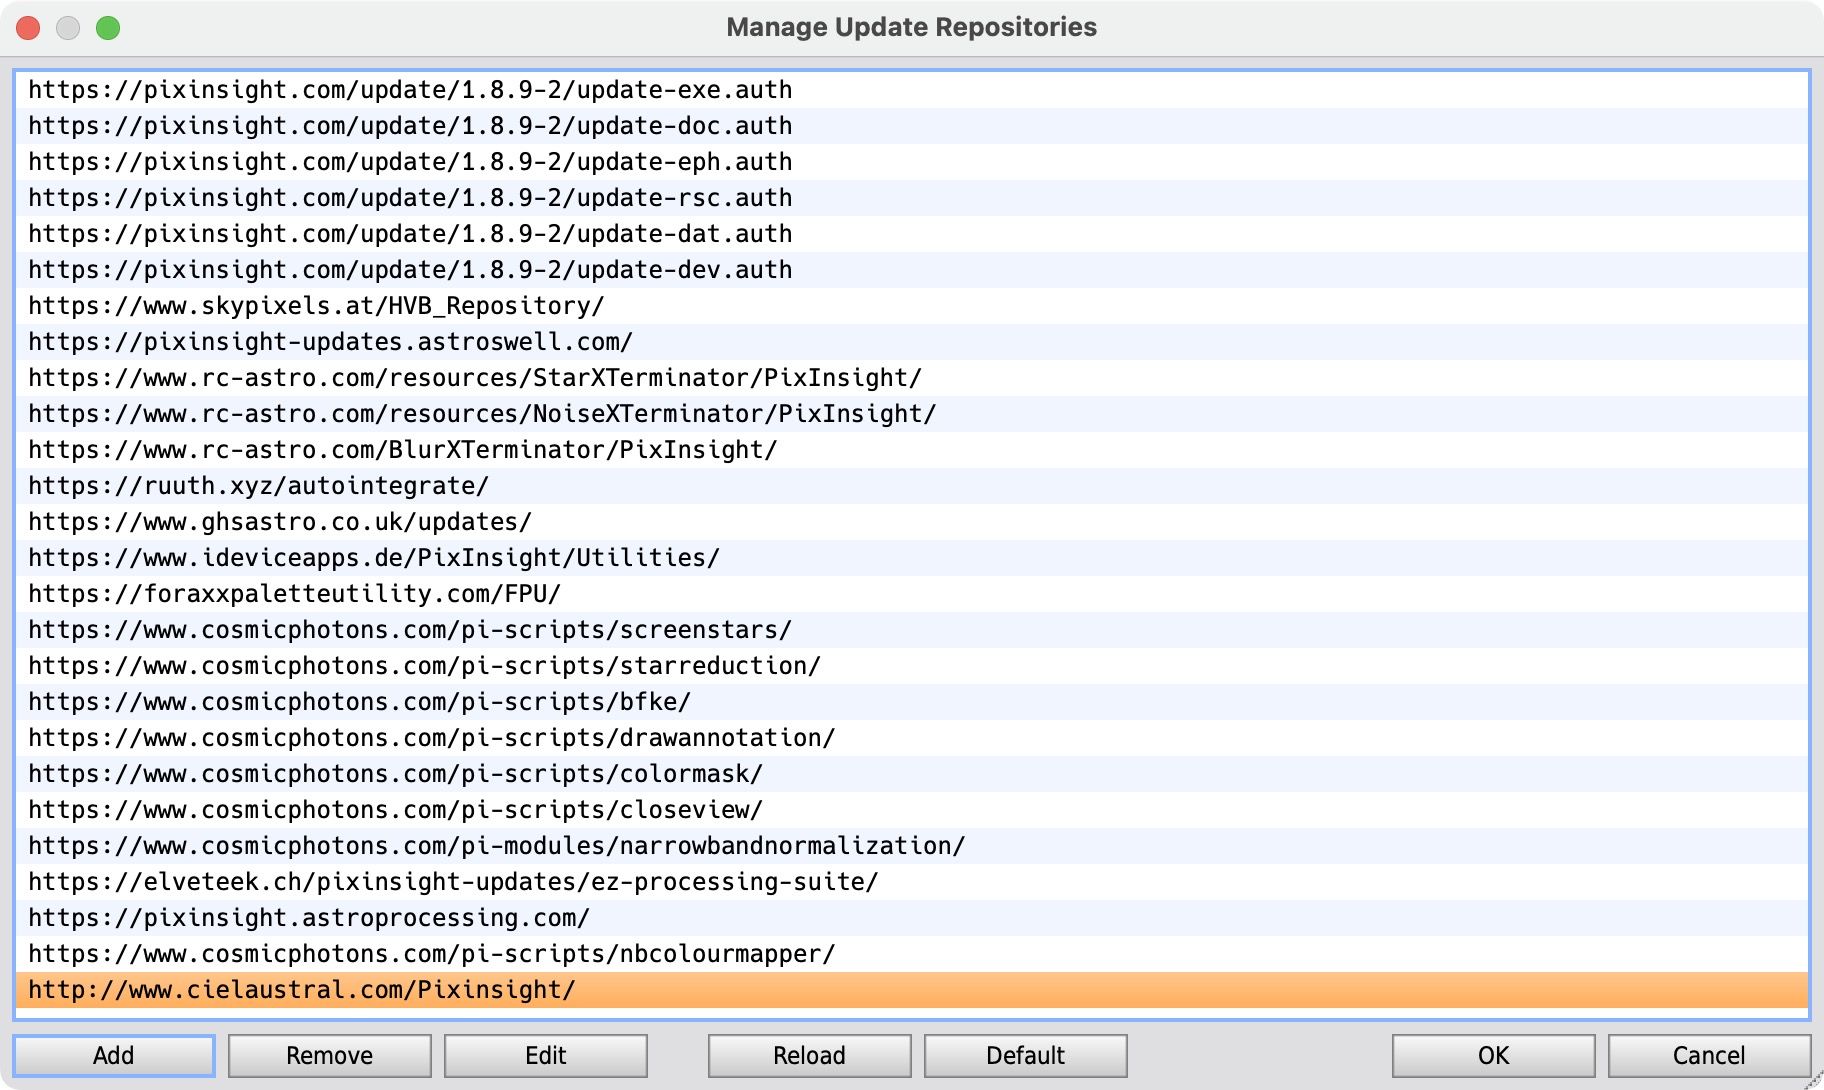Click the highlighted cielaustral.com Pixinsight row
Viewport: 1824px width, 1090px height.
912,990
